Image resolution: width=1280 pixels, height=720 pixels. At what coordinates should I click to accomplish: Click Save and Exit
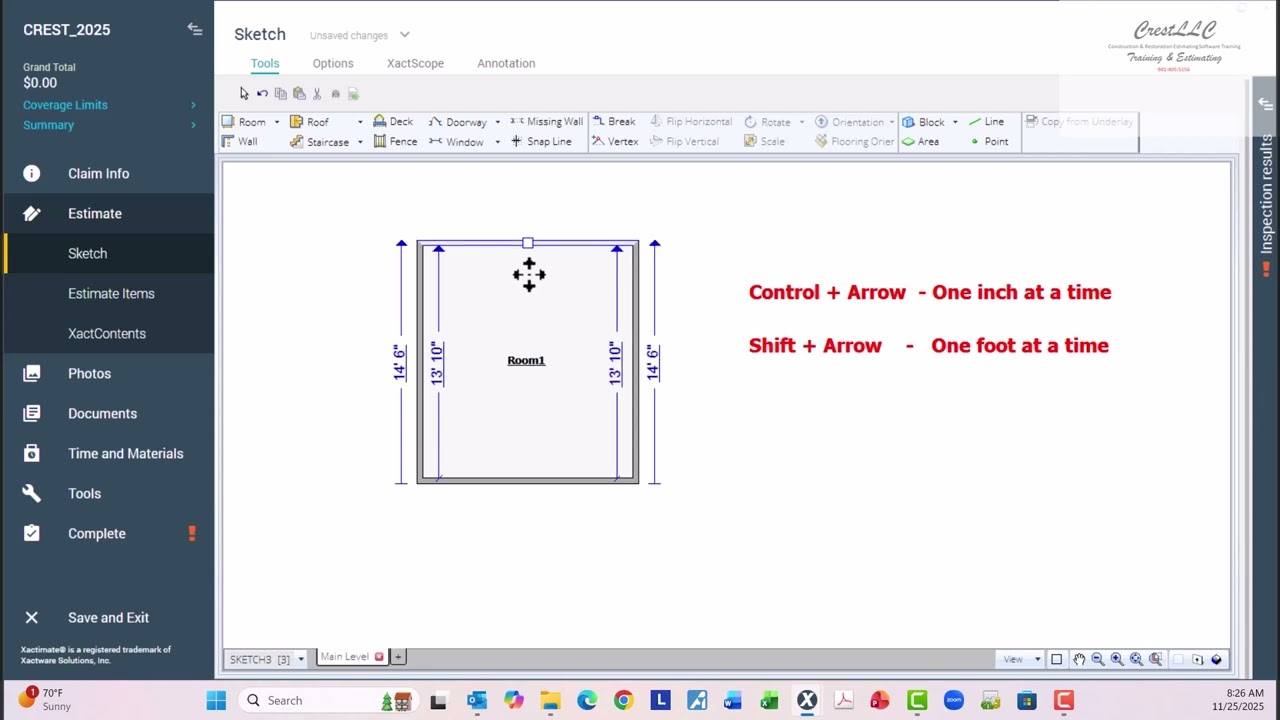click(x=109, y=617)
